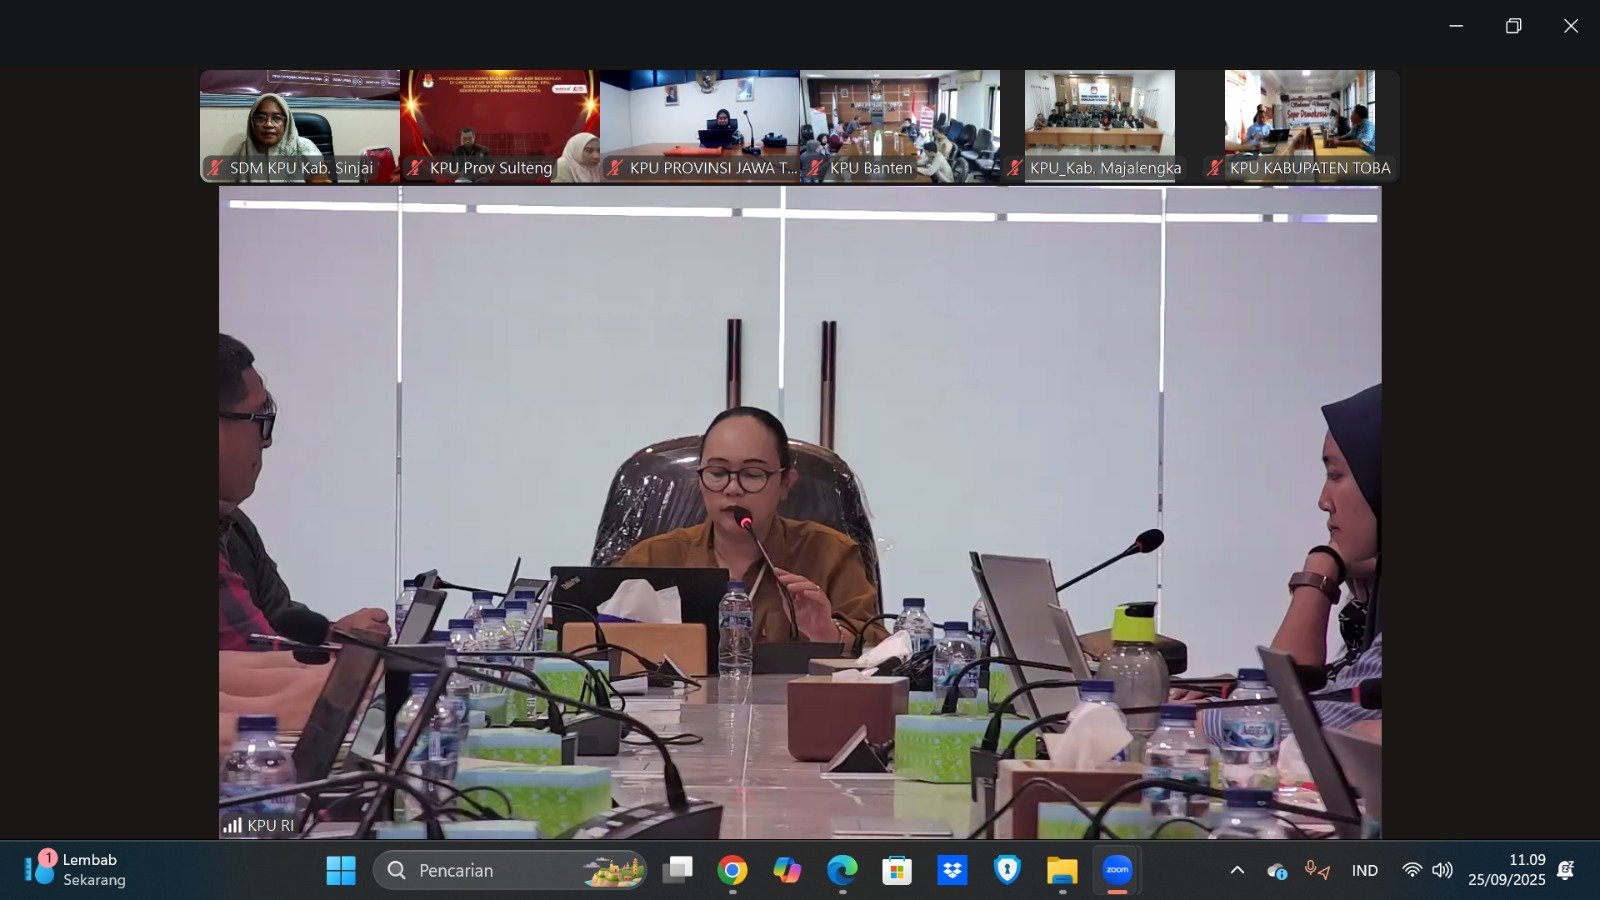The image size is (1600, 900).
Task: Open the Copilot taskbar icon
Action: [x=787, y=870]
